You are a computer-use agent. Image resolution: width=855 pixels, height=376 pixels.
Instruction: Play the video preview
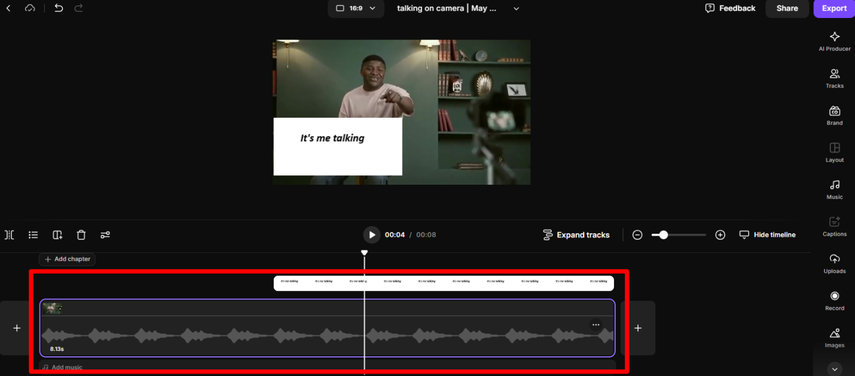pyautogui.click(x=372, y=235)
